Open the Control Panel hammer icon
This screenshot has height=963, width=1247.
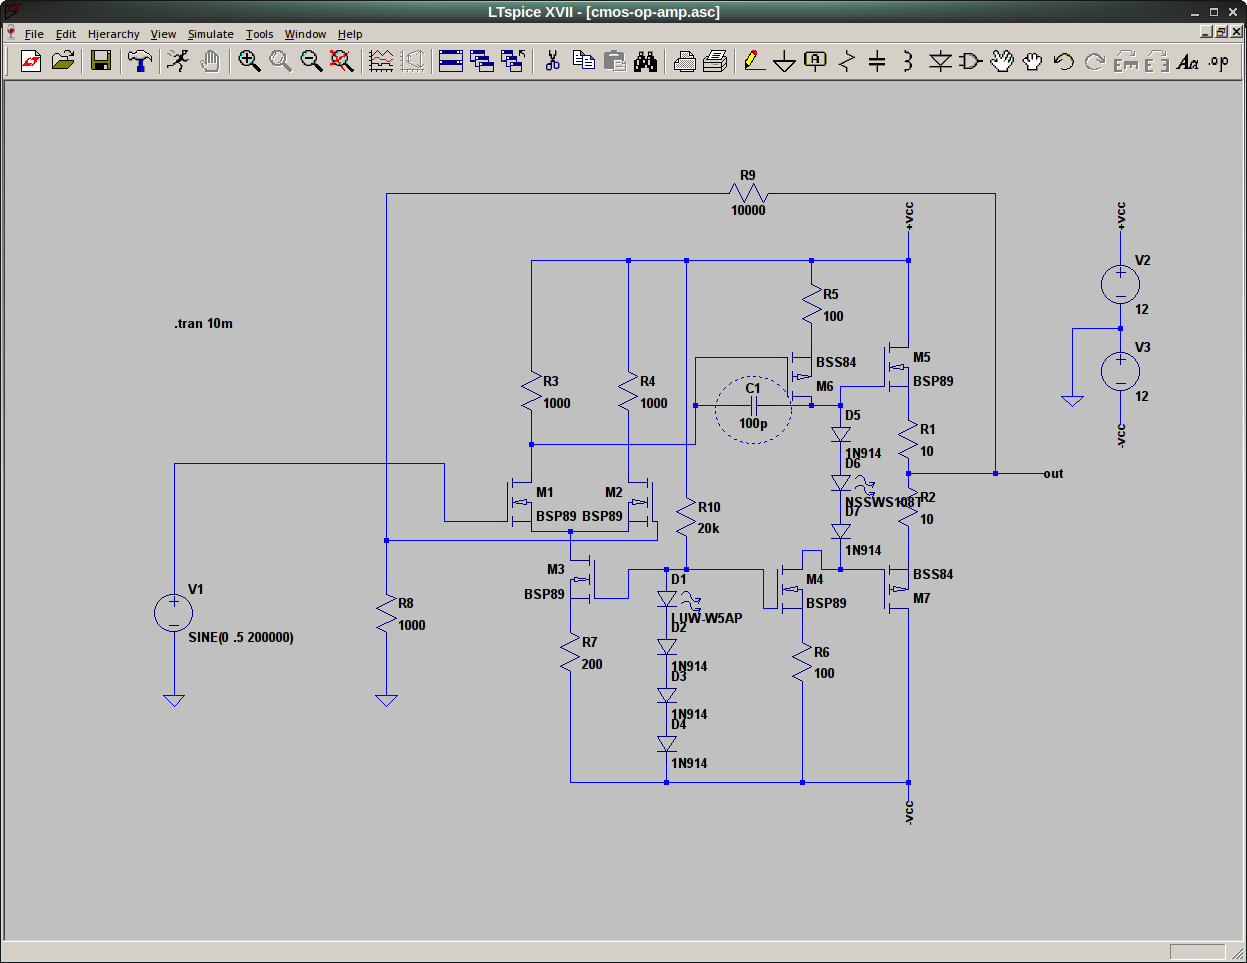[139, 61]
